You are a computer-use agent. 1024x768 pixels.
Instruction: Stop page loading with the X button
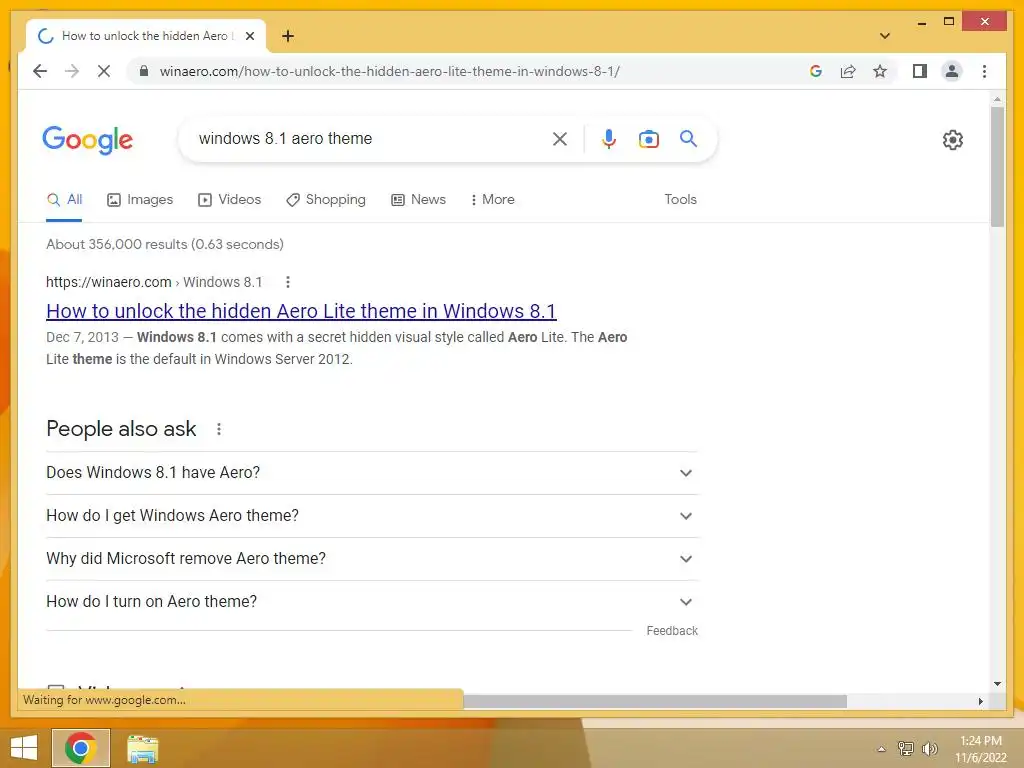pos(104,71)
